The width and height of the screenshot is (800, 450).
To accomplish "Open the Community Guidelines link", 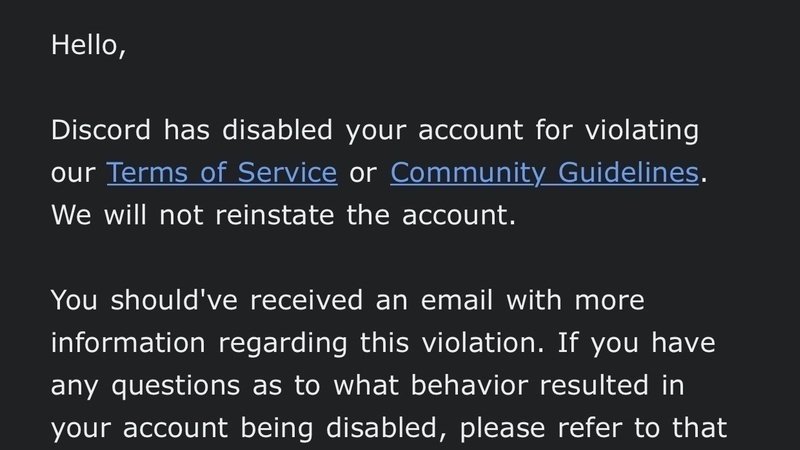I will pos(544,173).
